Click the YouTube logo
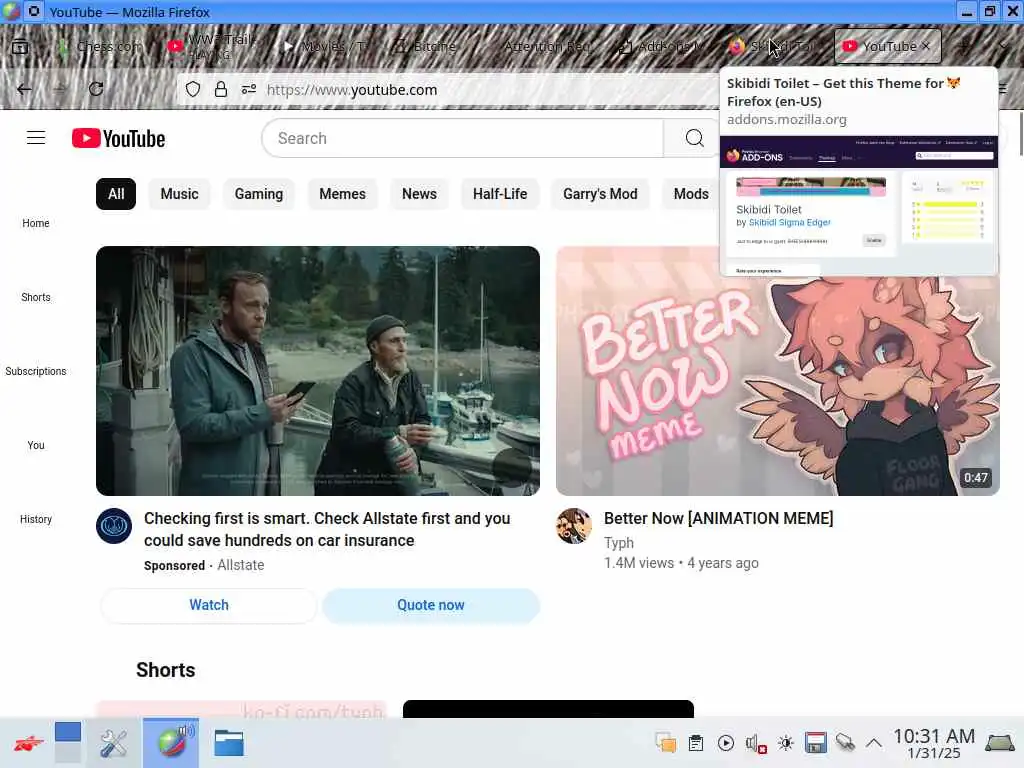Image resolution: width=1024 pixels, height=768 pixels. 118,138
